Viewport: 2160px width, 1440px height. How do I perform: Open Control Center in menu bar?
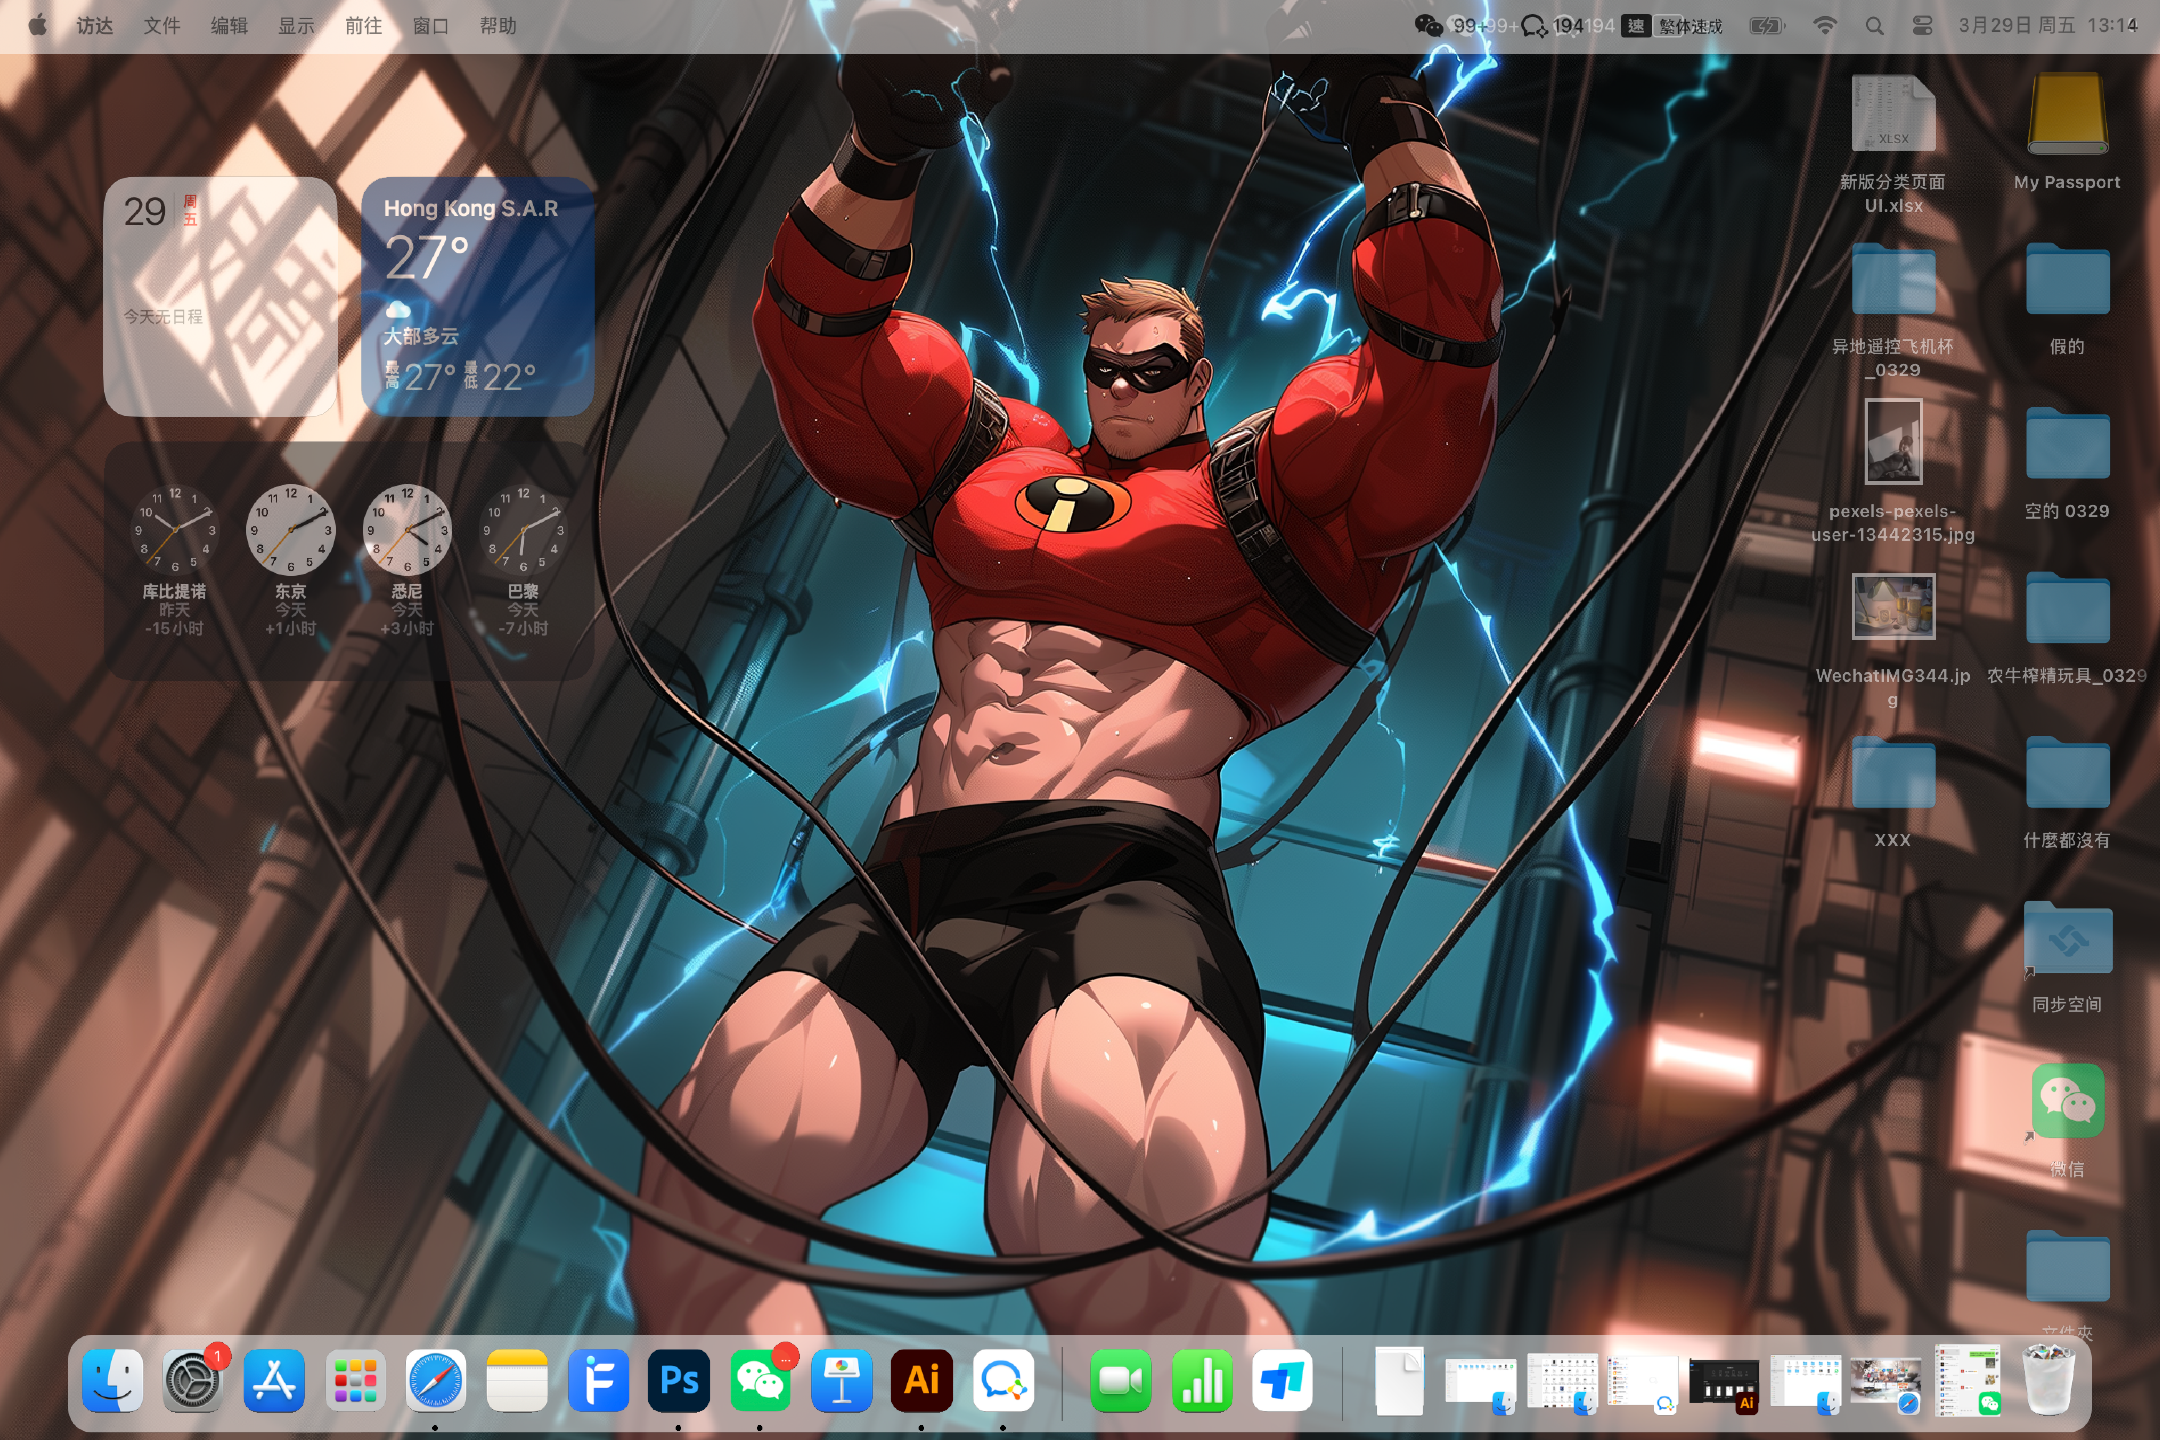click(1922, 26)
